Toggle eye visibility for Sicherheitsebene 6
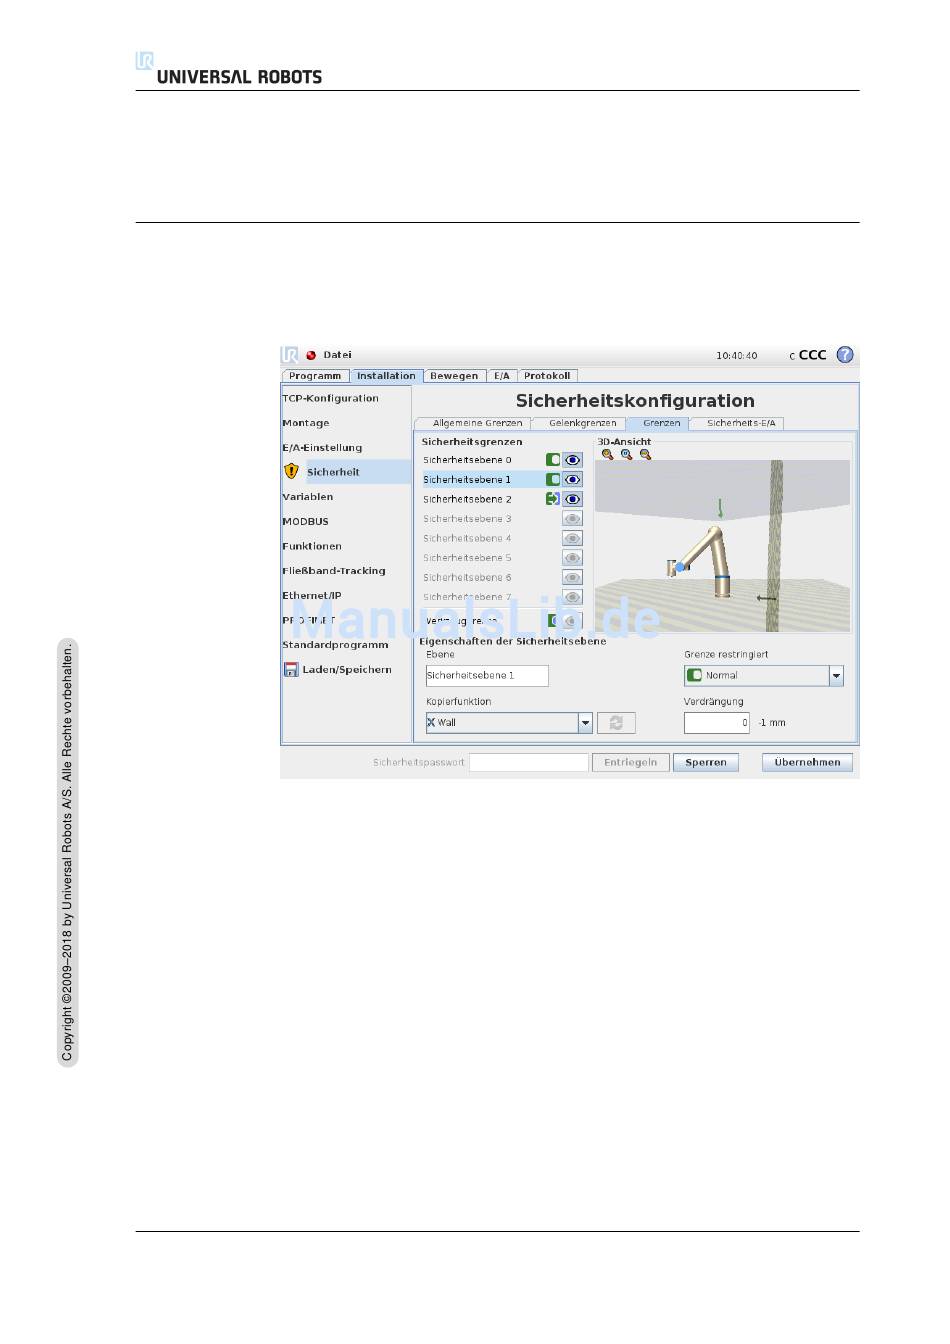This screenshot has height=1344, width=950. click(572, 577)
